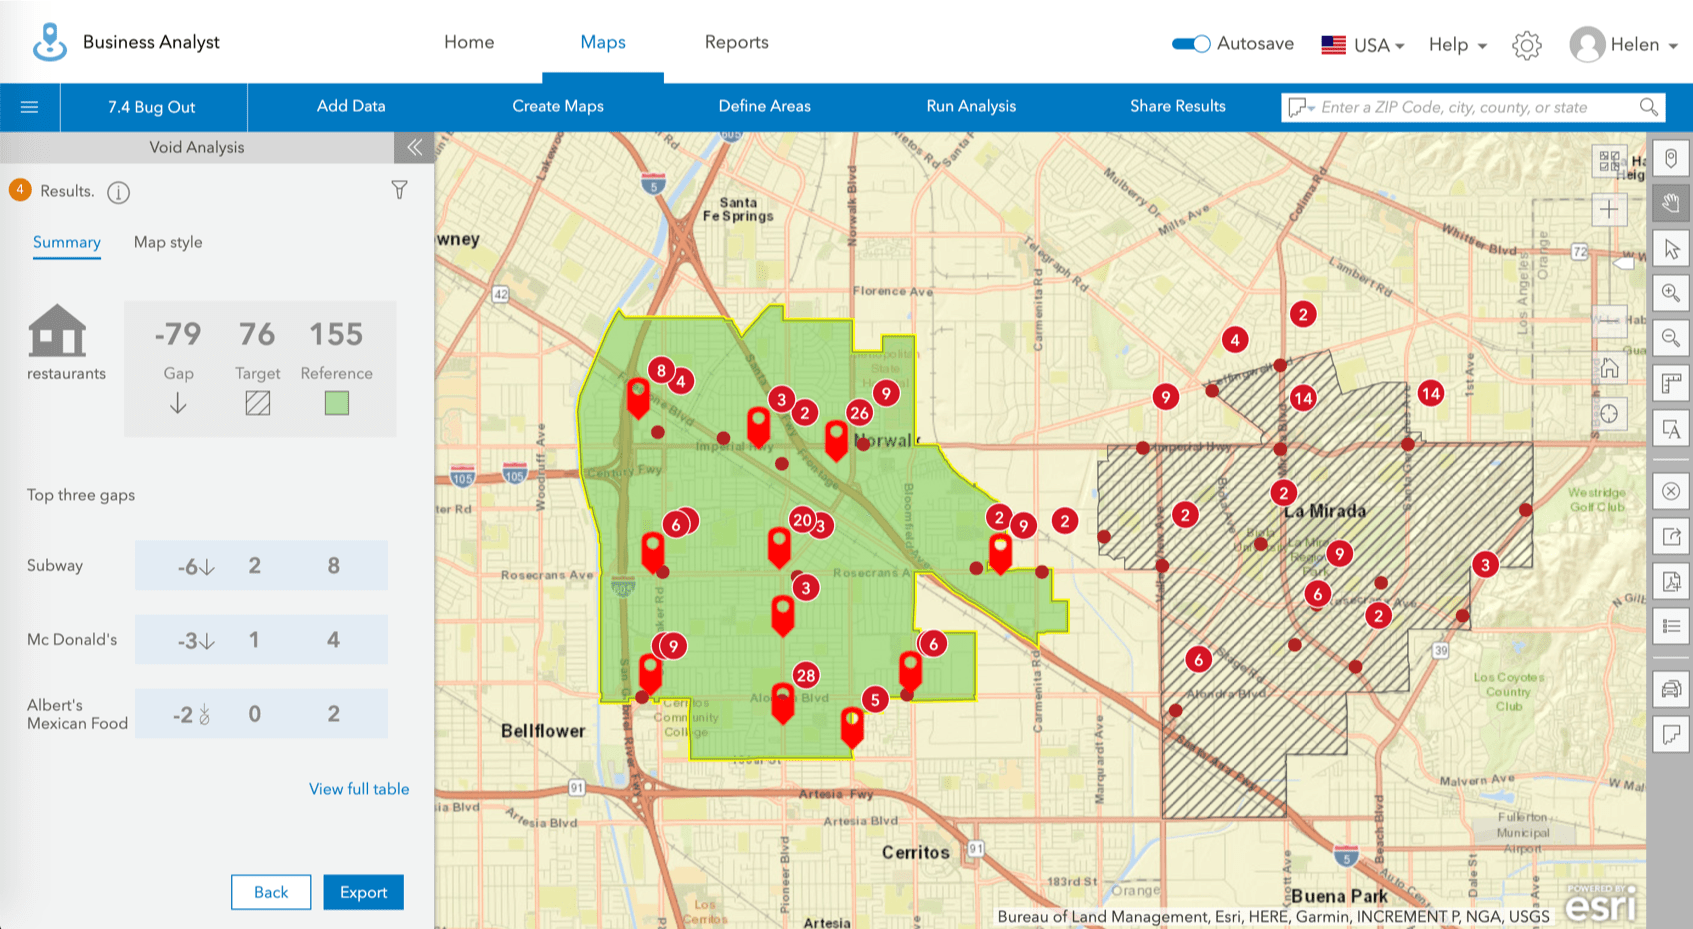Open the Run Analysis menu

tap(971, 106)
